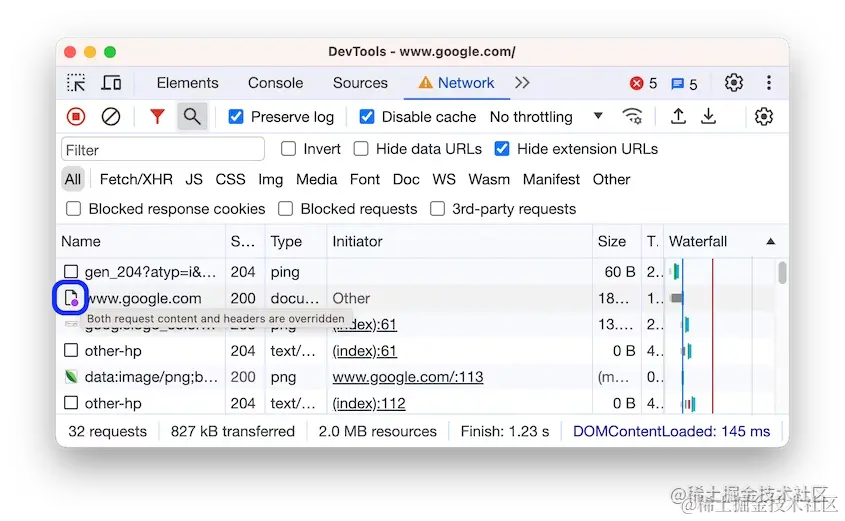Screen dimensions: 845x521
Task: Toggle Preserve log checkbox
Action: coord(236,116)
